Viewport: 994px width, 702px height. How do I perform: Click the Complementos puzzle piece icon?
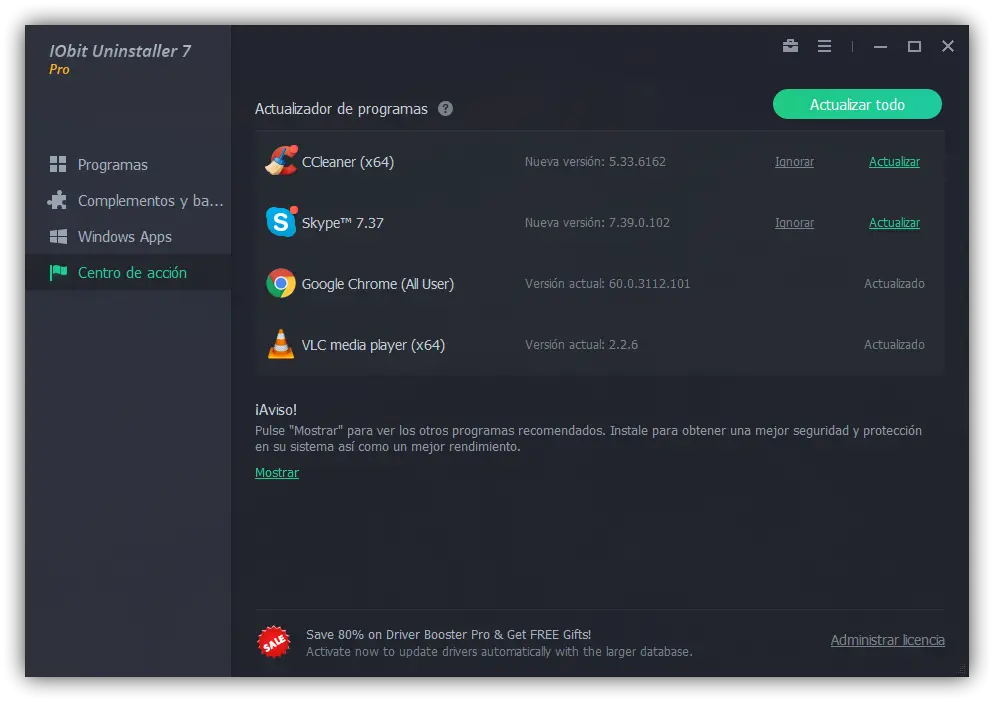point(57,200)
